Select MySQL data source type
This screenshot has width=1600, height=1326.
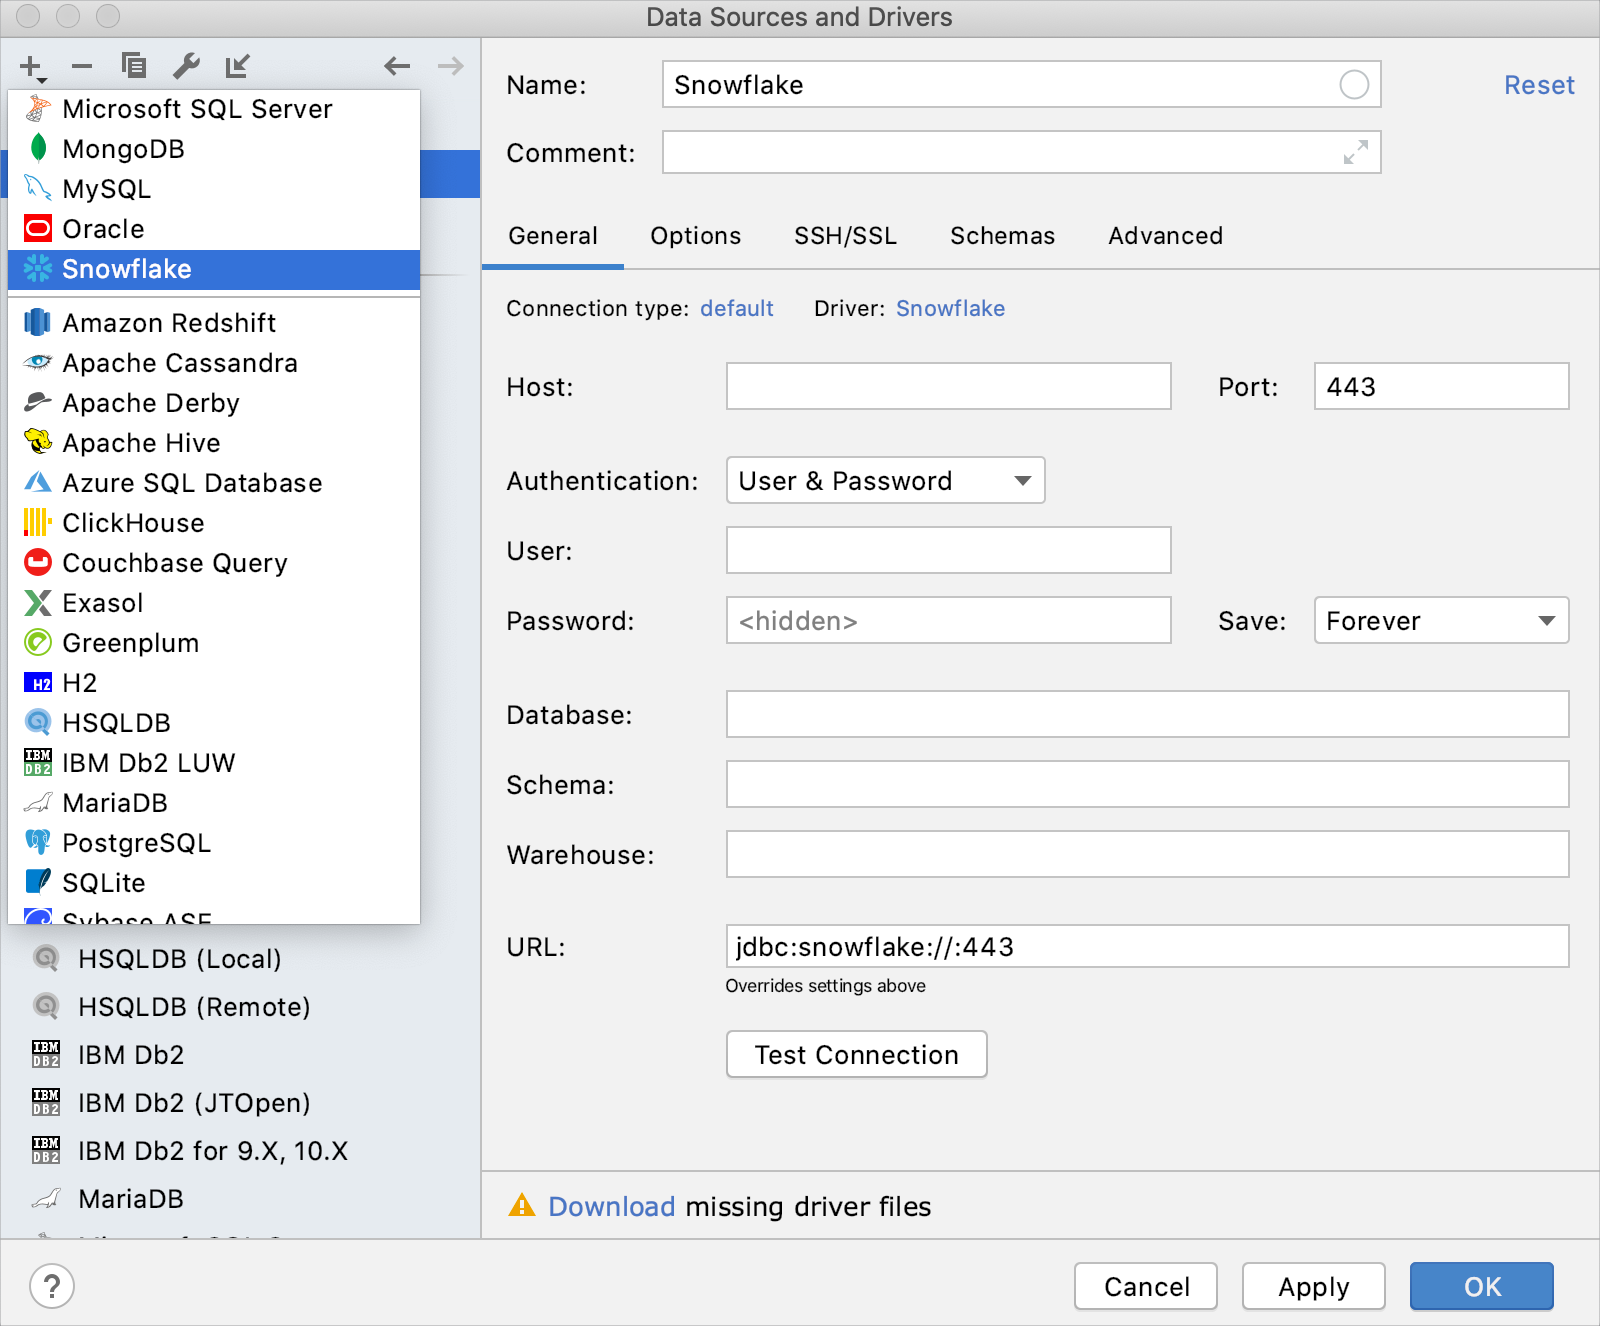[x=214, y=189]
